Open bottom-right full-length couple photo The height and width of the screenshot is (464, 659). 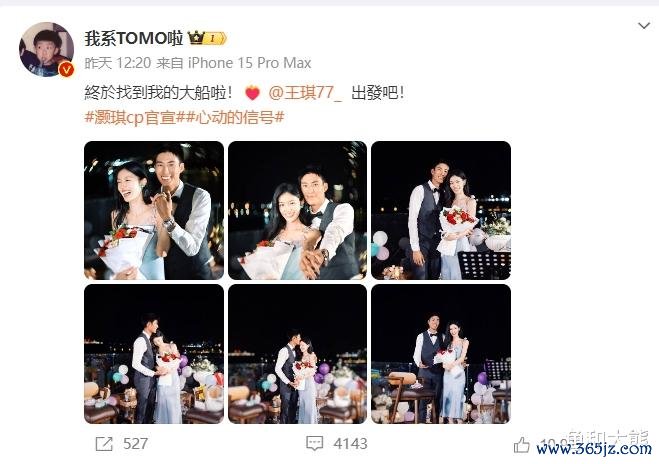[441, 354]
